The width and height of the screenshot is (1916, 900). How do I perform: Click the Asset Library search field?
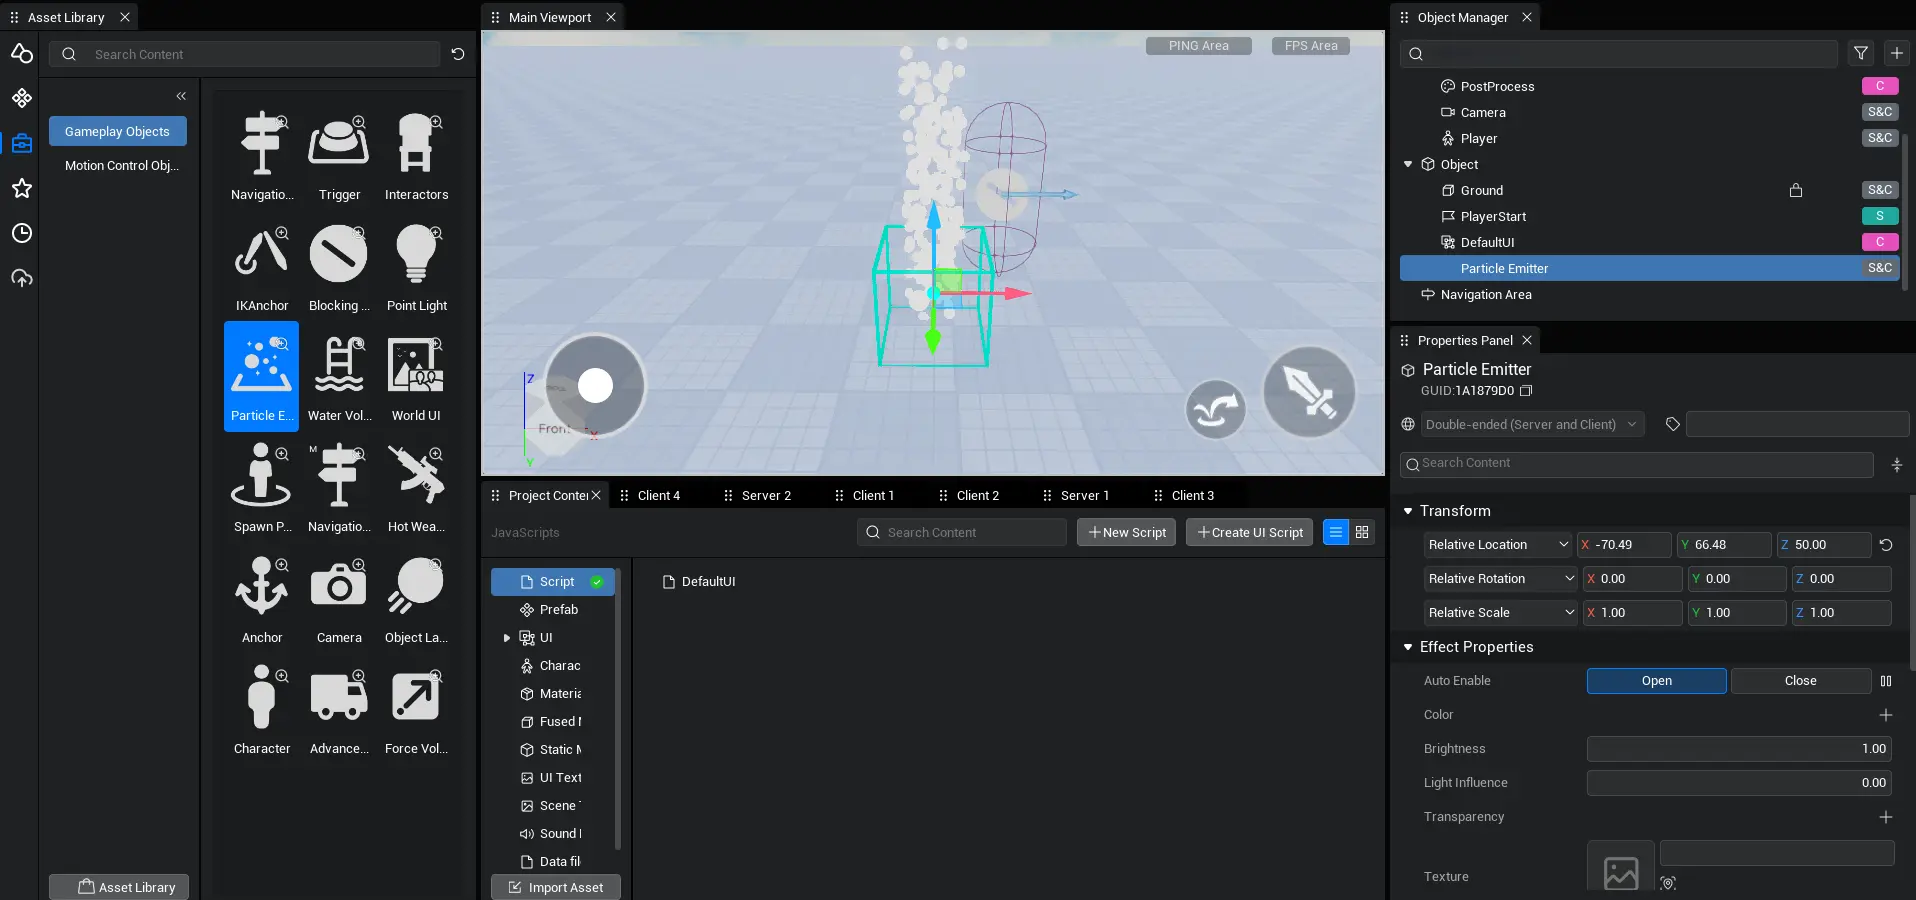247,54
